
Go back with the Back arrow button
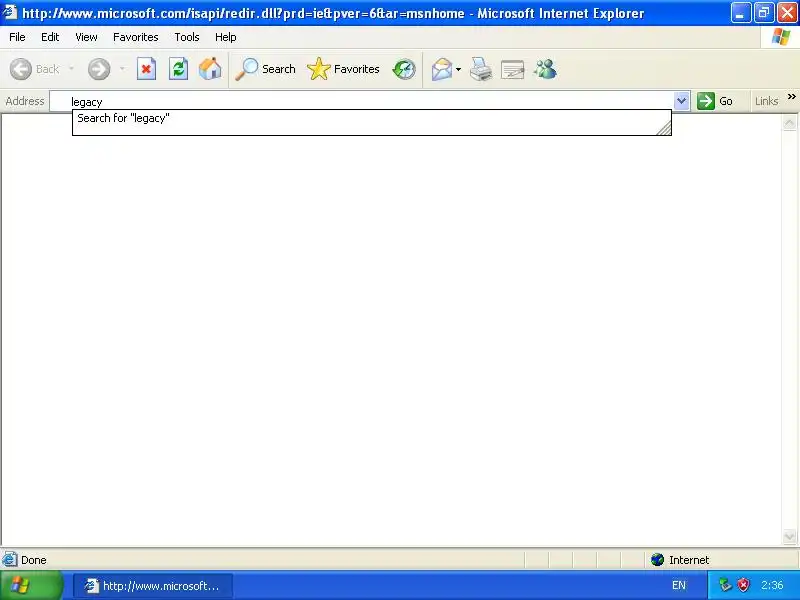click(35, 69)
